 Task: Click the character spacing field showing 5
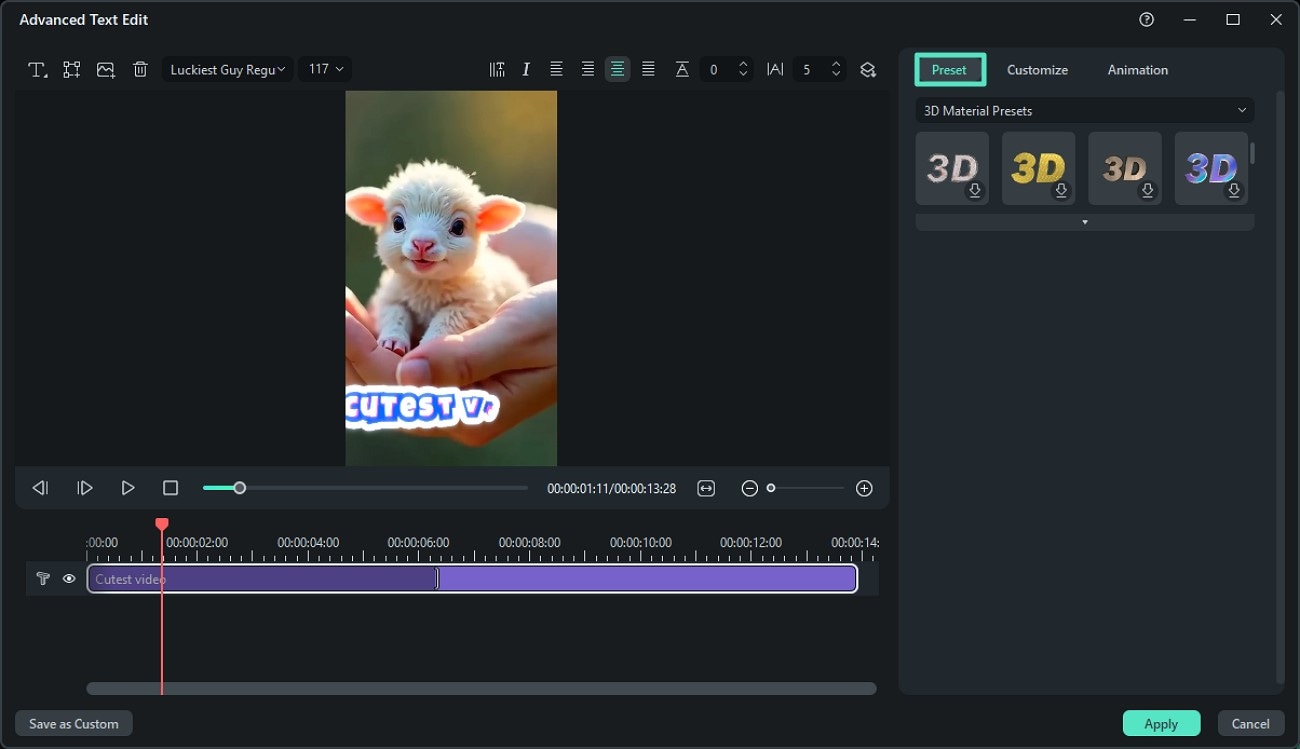tap(808, 70)
